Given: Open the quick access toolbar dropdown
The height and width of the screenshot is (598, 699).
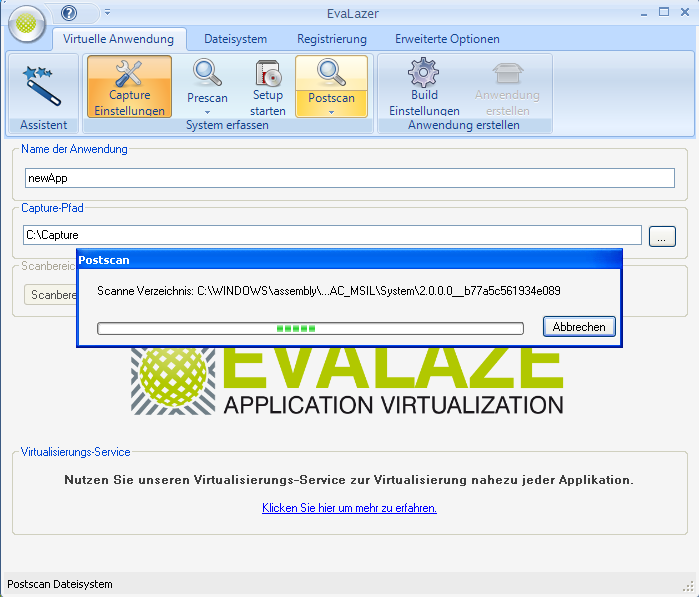Looking at the screenshot, I should [107, 13].
